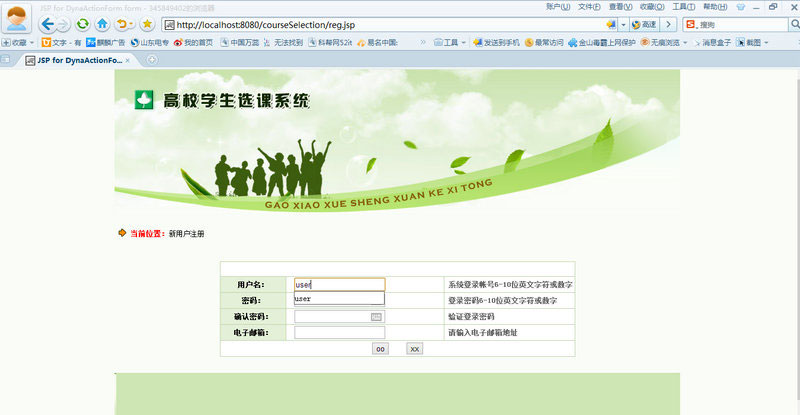
Task: Click the oo submit button
Action: pyautogui.click(x=380, y=349)
